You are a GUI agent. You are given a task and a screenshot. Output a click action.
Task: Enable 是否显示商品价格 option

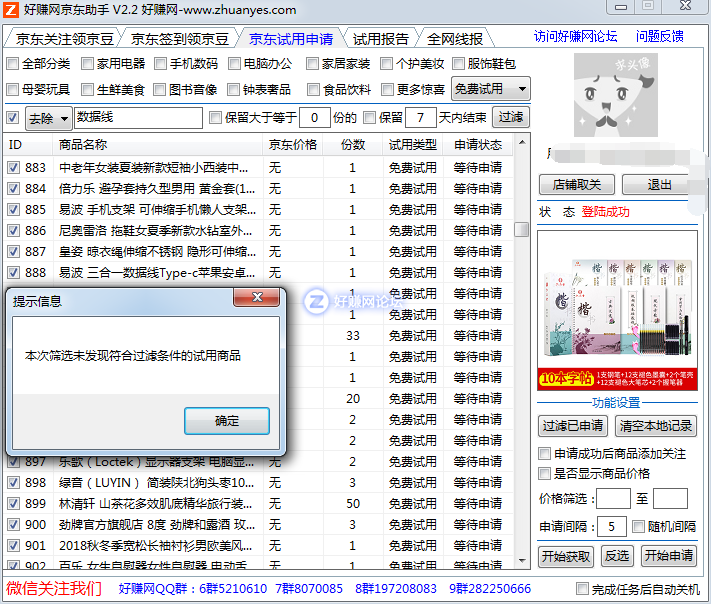tap(544, 473)
